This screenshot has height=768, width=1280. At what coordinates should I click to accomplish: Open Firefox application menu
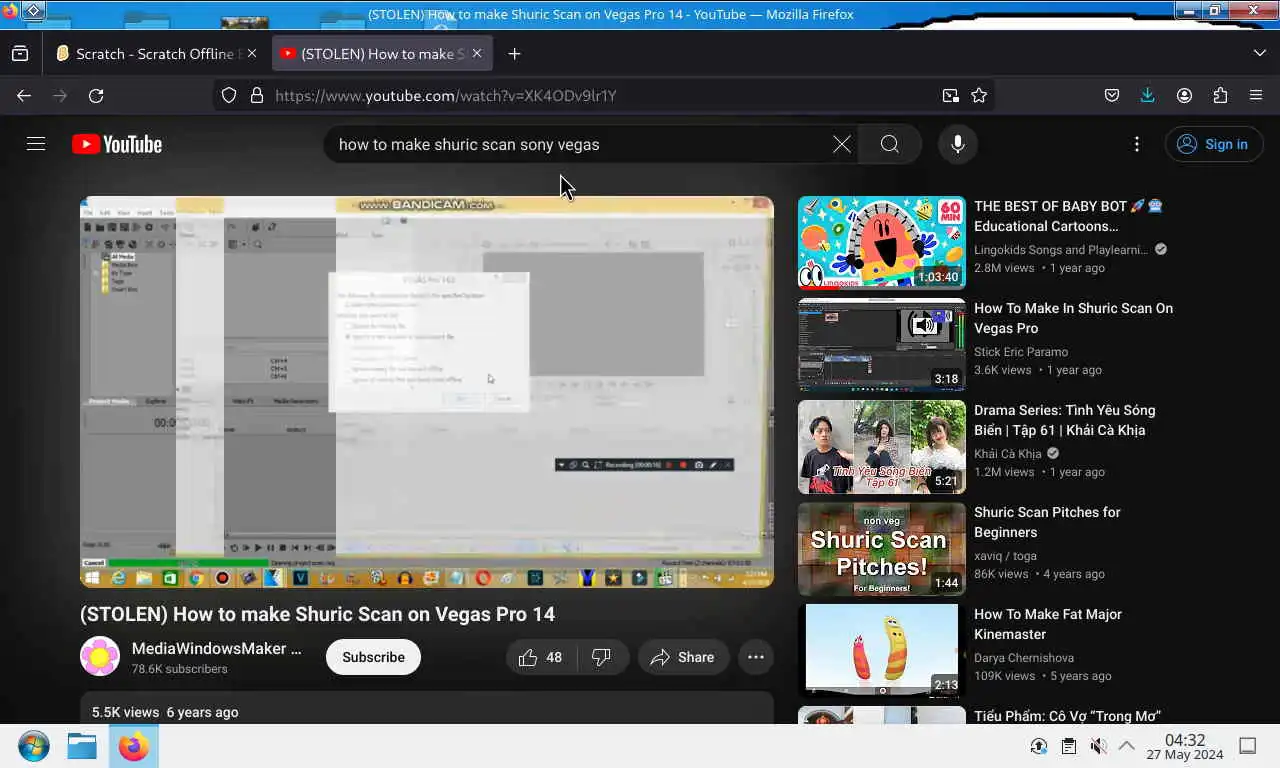tap(1256, 95)
